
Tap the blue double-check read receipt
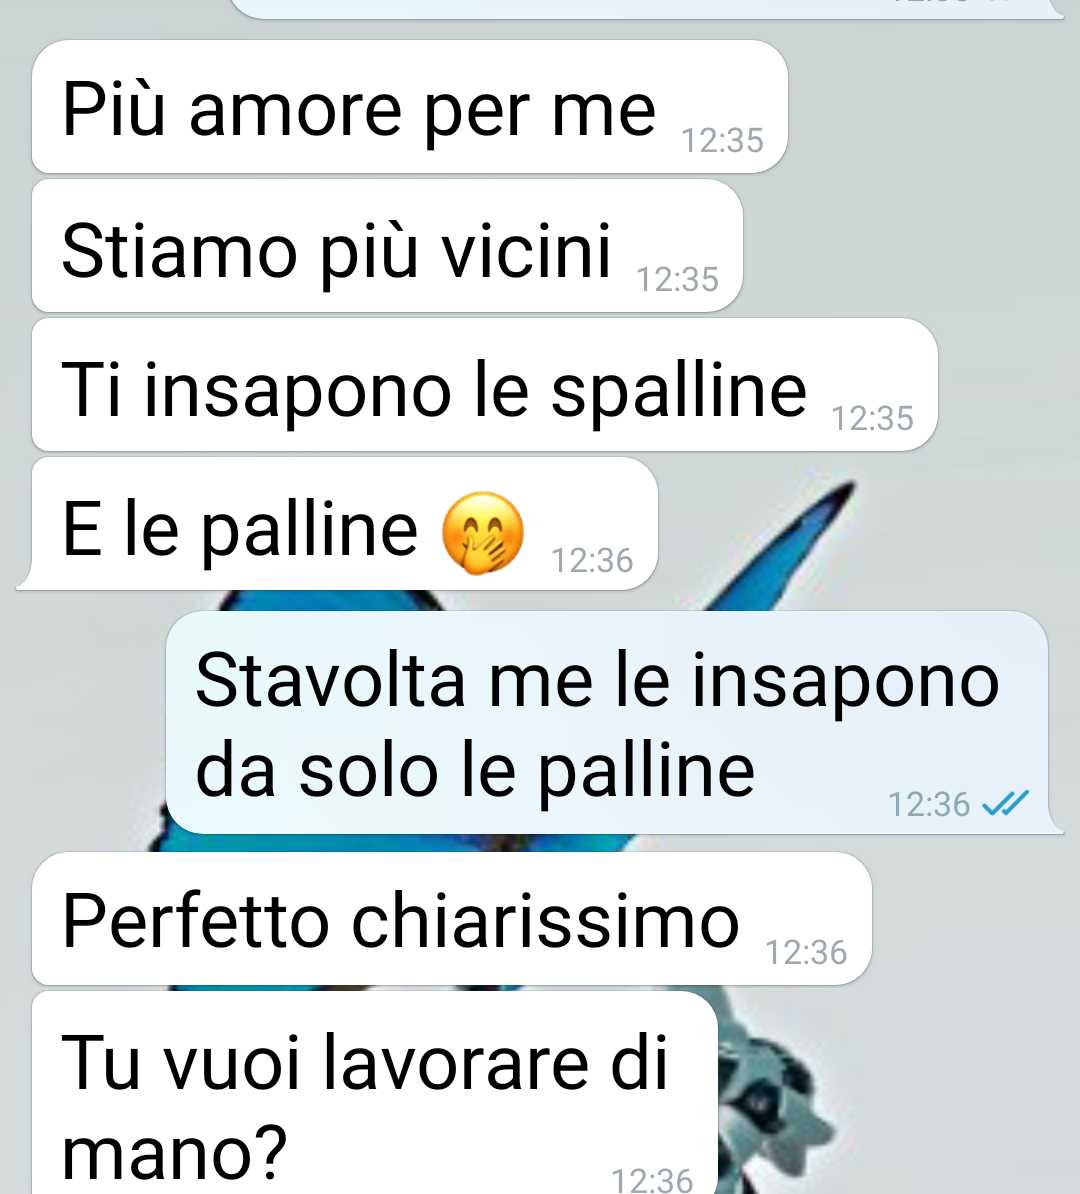pos(1005,803)
